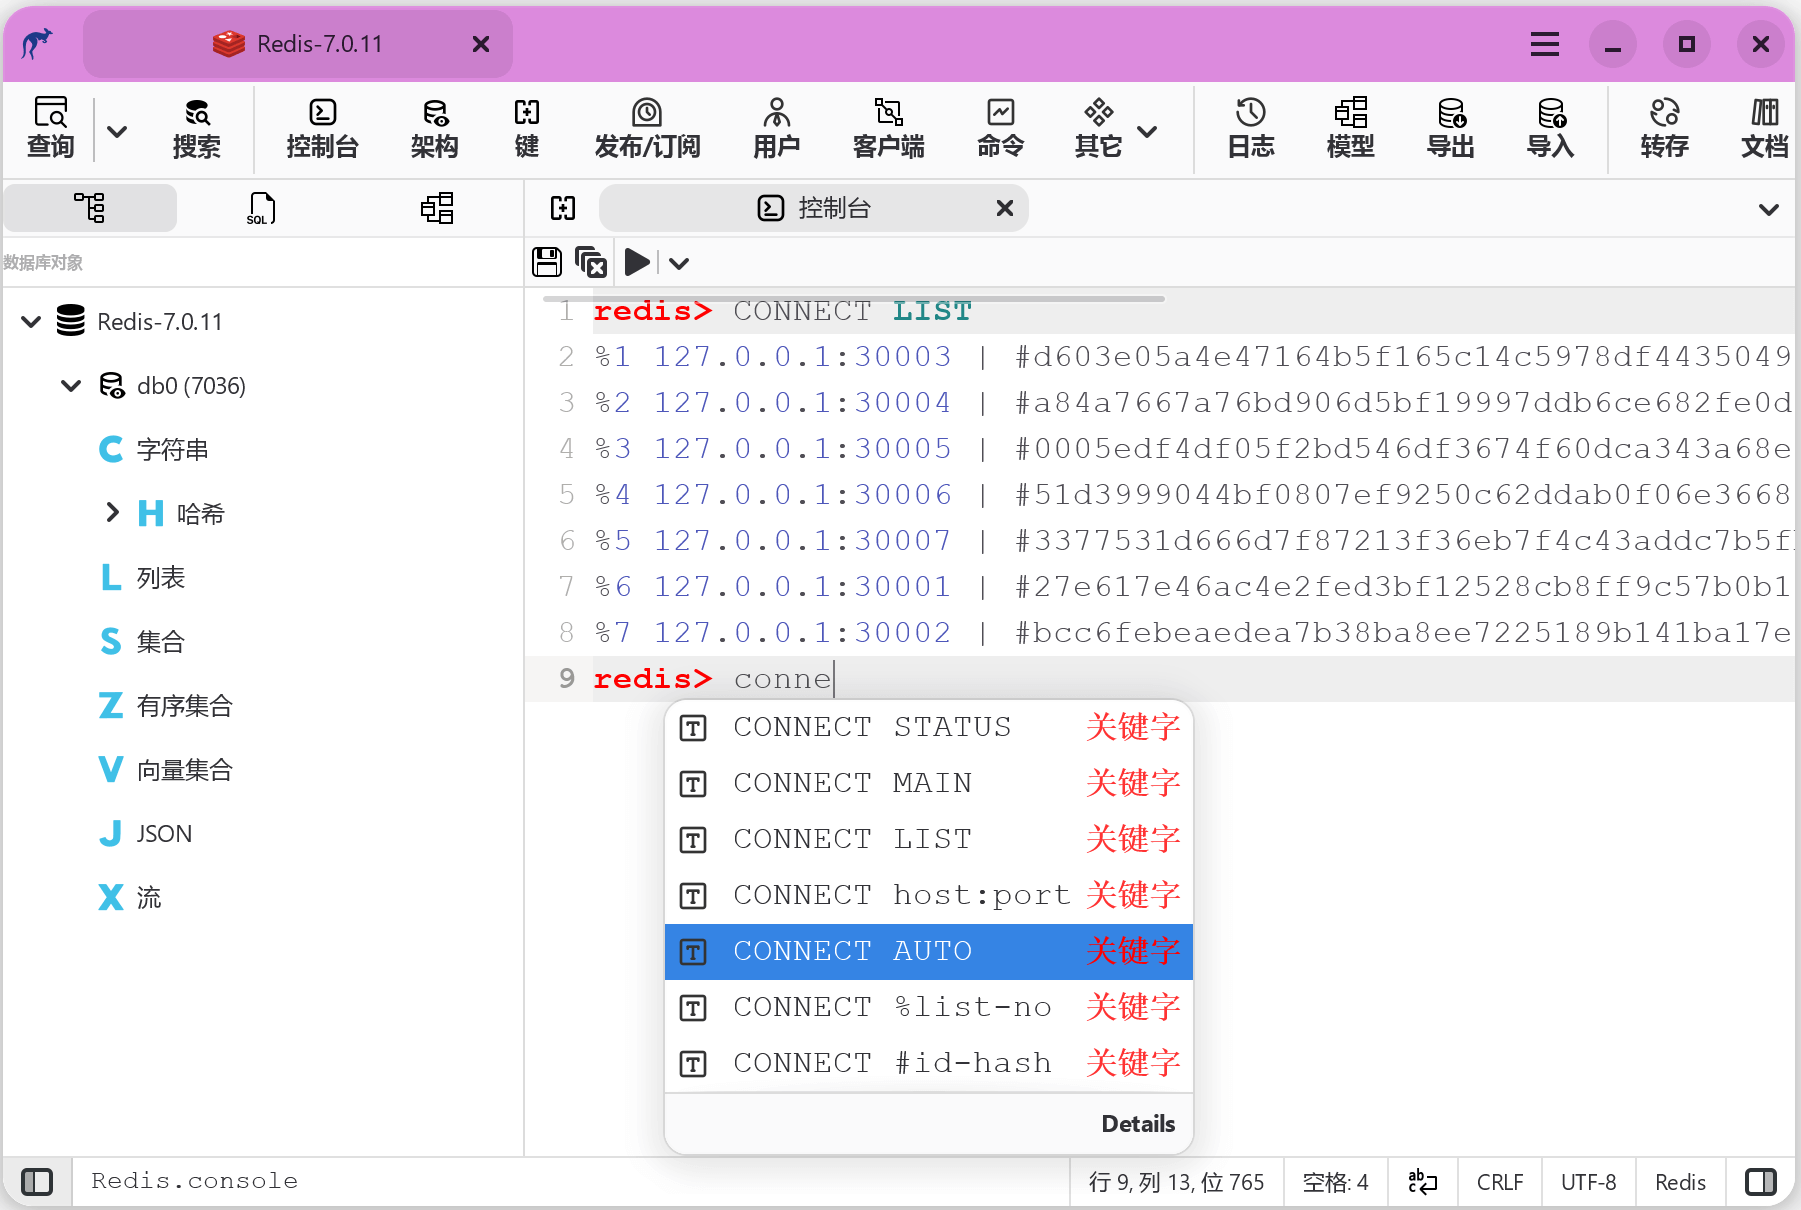The width and height of the screenshot is (1801, 1210).
Task: Toggle the right sidebar panel in status bar
Action: tap(1760, 1182)
